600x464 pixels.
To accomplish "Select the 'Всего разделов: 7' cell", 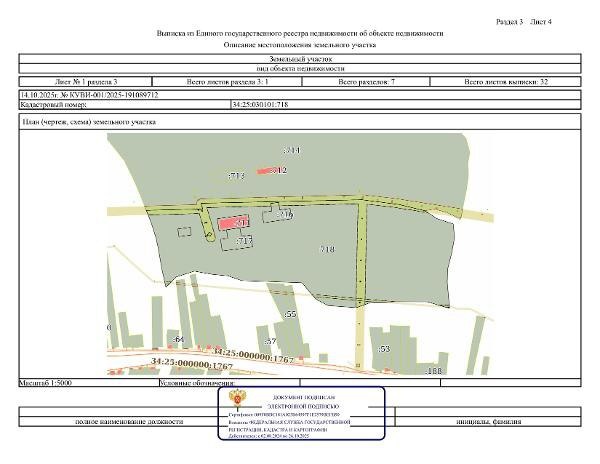I will tap(366, 81).
